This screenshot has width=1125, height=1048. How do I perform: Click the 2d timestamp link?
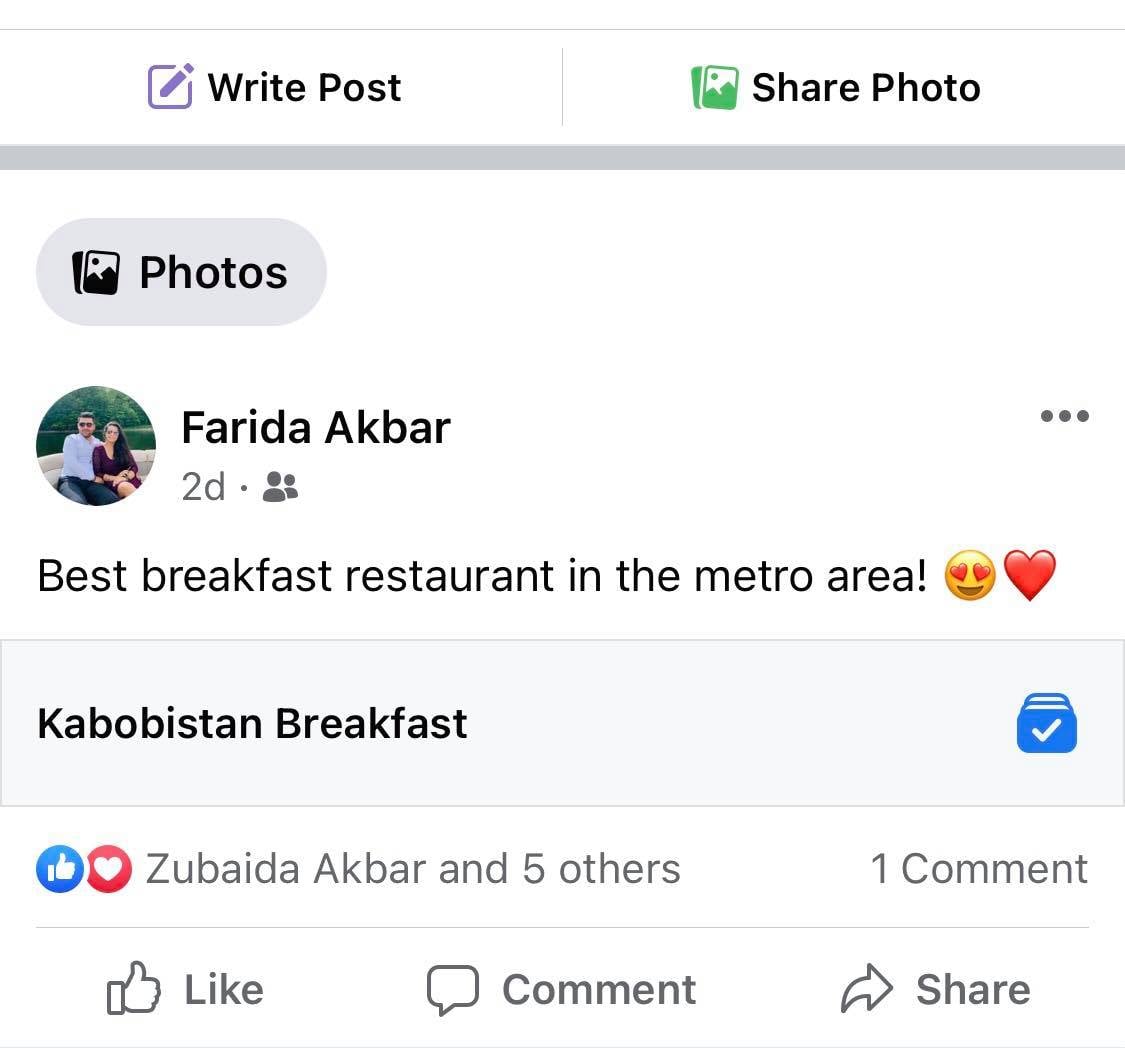203,487
